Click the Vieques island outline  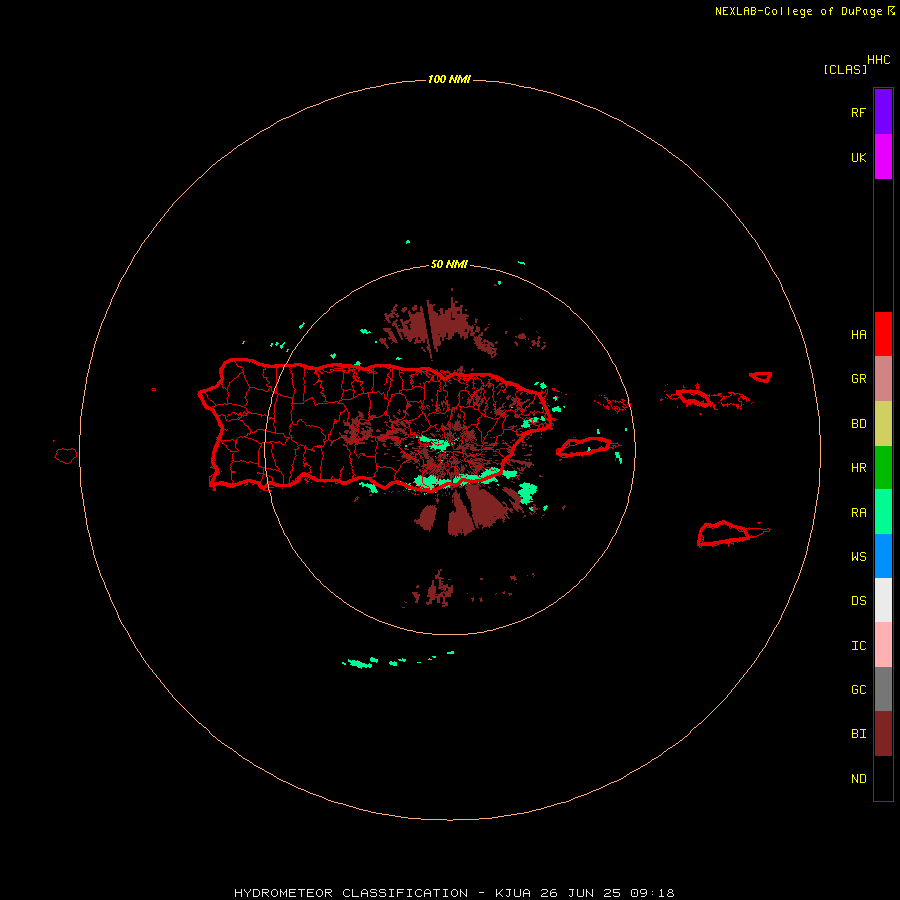point(583,447)
